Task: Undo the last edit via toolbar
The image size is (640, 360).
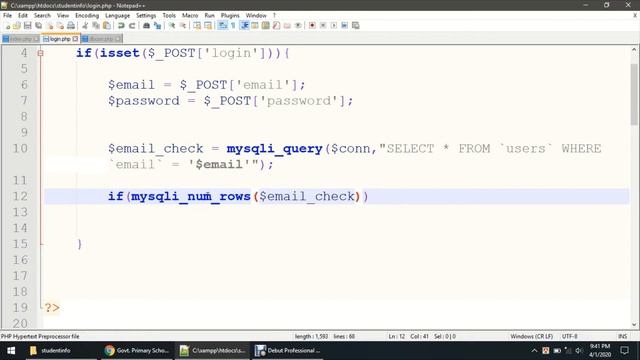Action: point(121,25)
